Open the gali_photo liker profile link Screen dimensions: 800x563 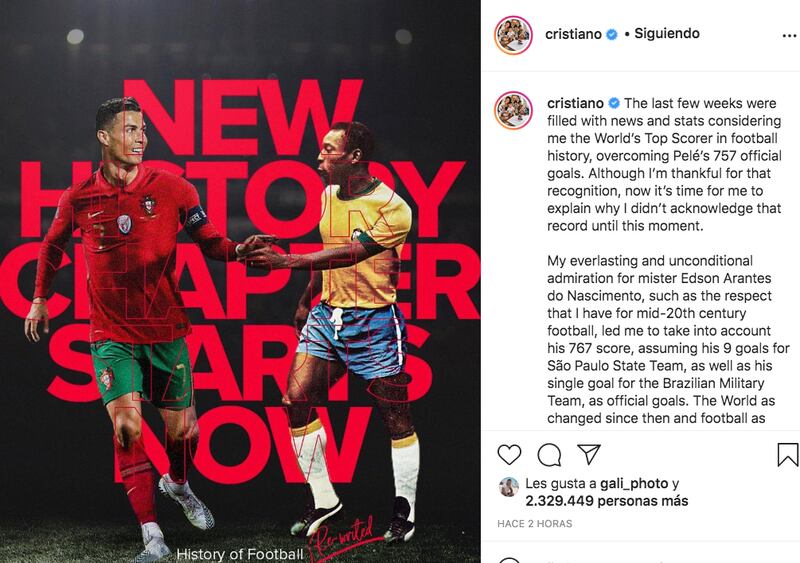[634, 483]
